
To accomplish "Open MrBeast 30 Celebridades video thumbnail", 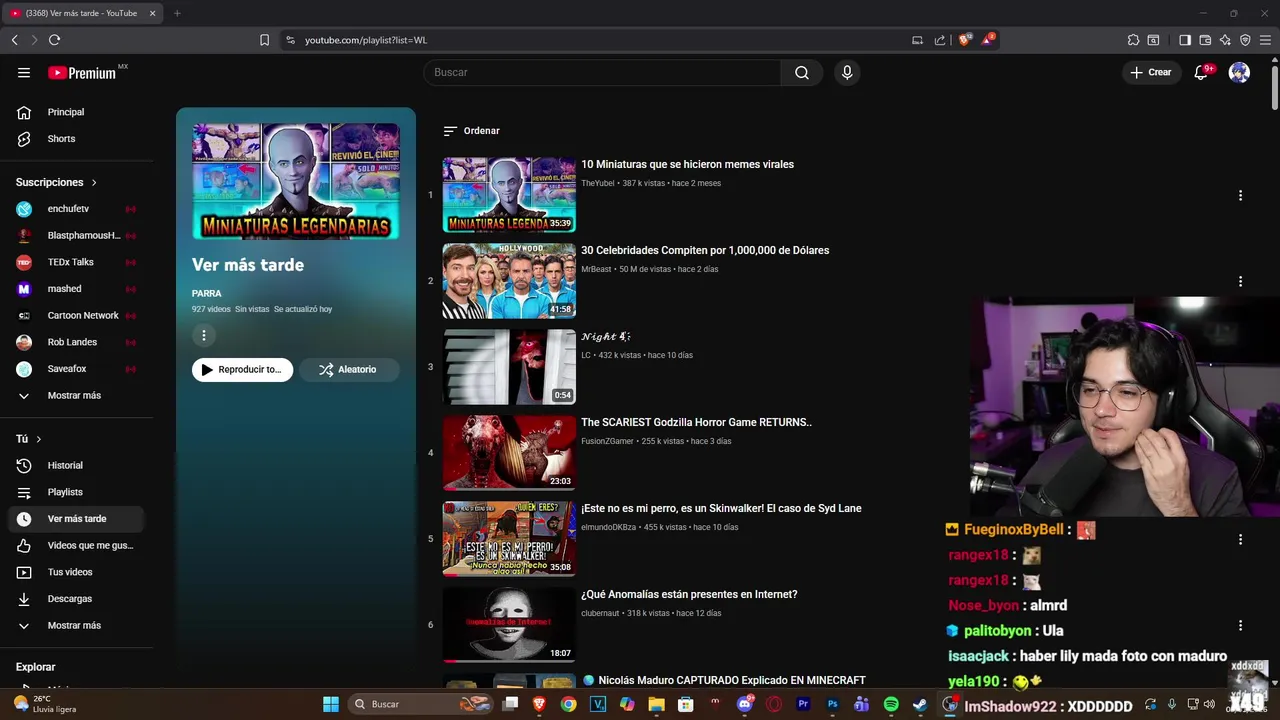I will point(509,281).
